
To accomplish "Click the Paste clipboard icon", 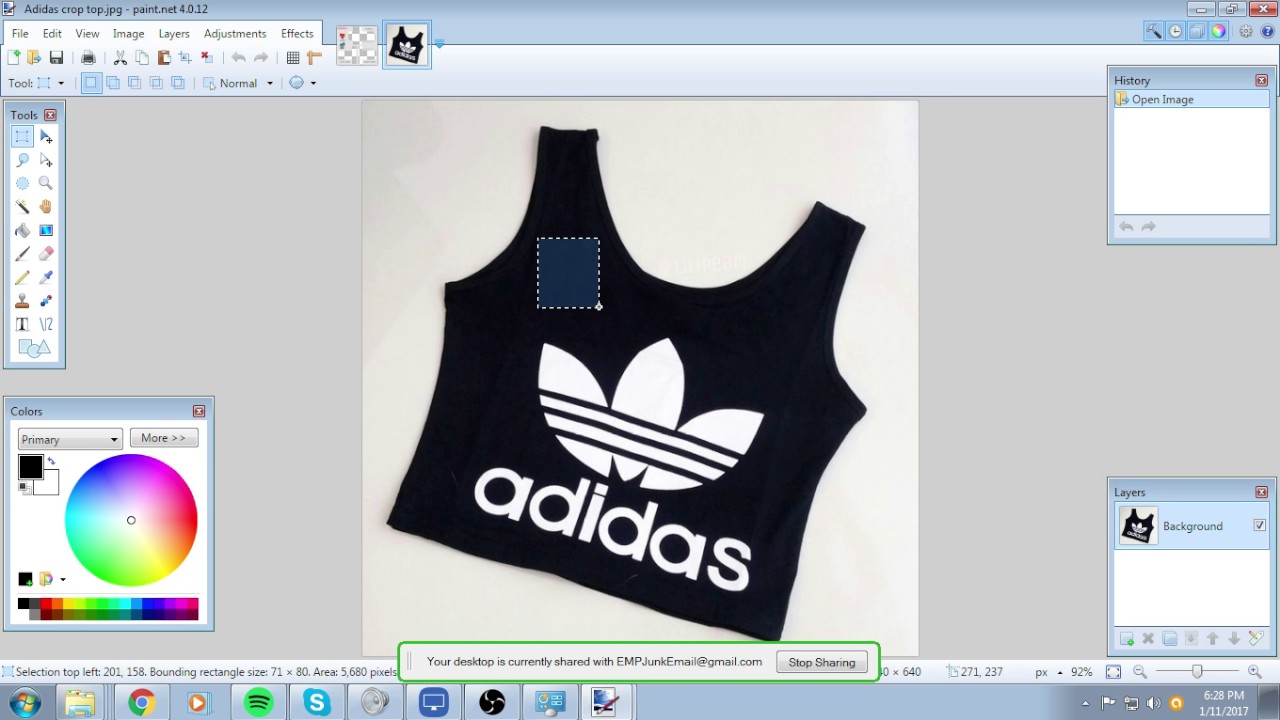I will 164,58.
